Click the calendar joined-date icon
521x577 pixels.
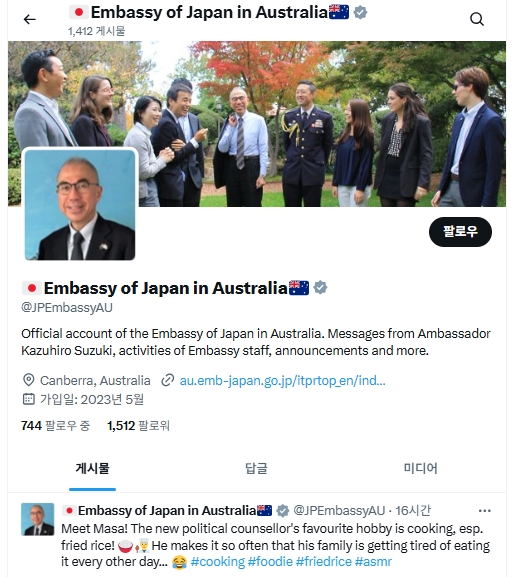29,399
